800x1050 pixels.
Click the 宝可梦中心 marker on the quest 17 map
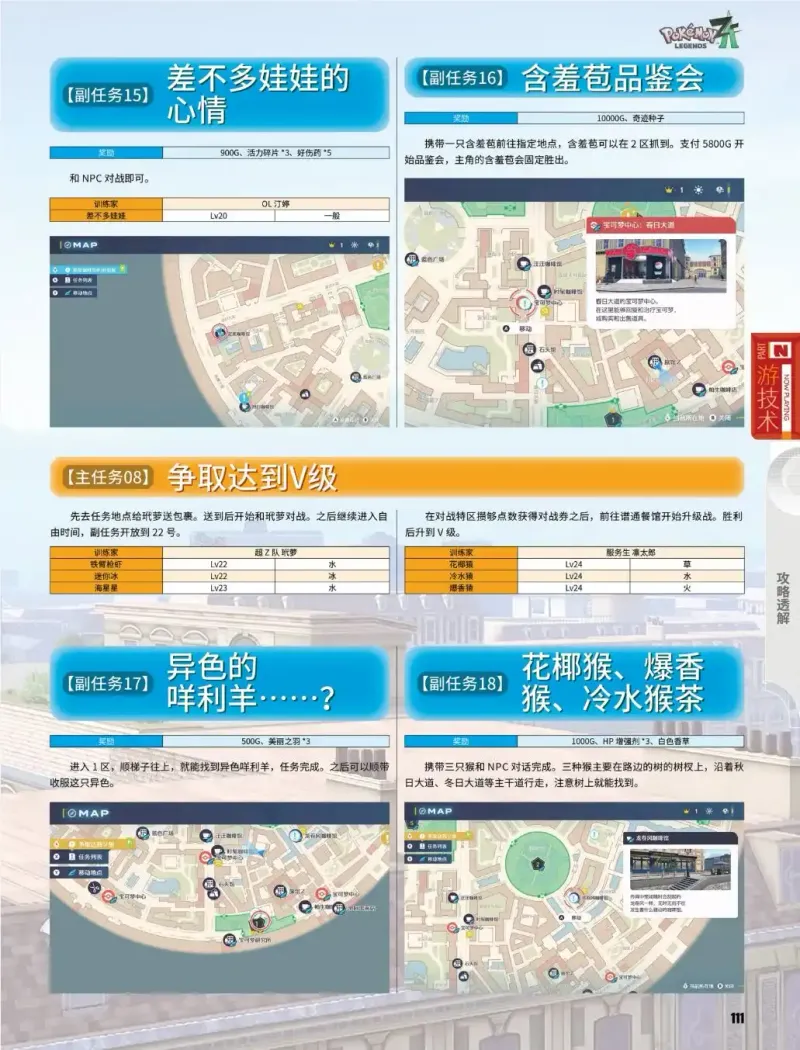click(107, 894)
